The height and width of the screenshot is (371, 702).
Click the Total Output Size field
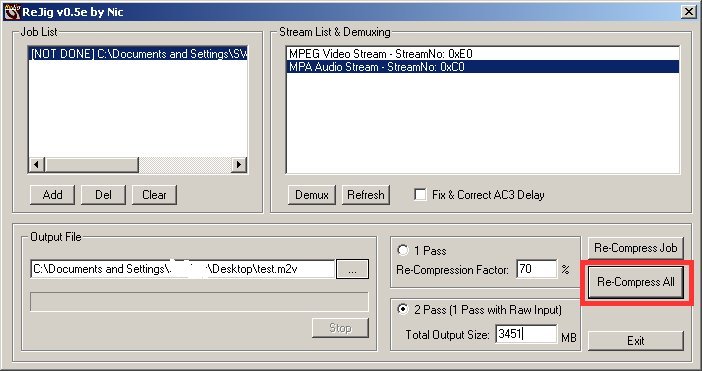point(526,334)
